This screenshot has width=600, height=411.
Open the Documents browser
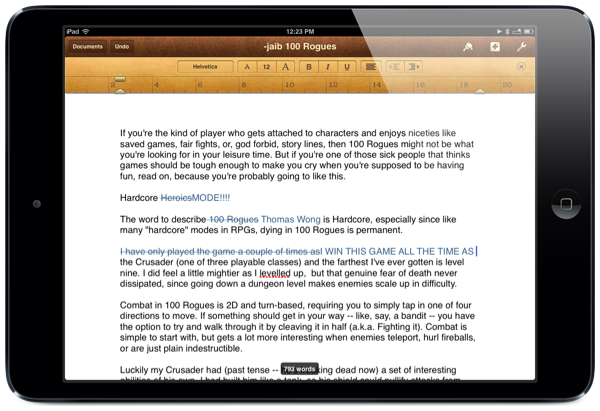tap(88, 47)
